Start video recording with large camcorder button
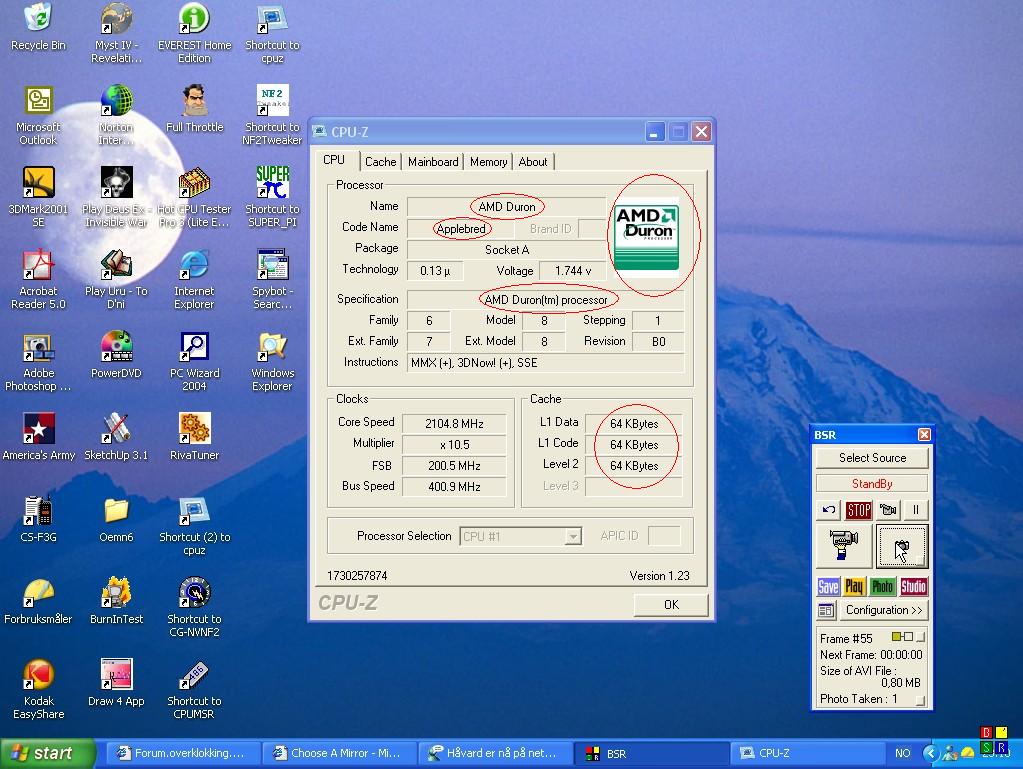Screen dimensions: 1023x769 pos(844,546)
